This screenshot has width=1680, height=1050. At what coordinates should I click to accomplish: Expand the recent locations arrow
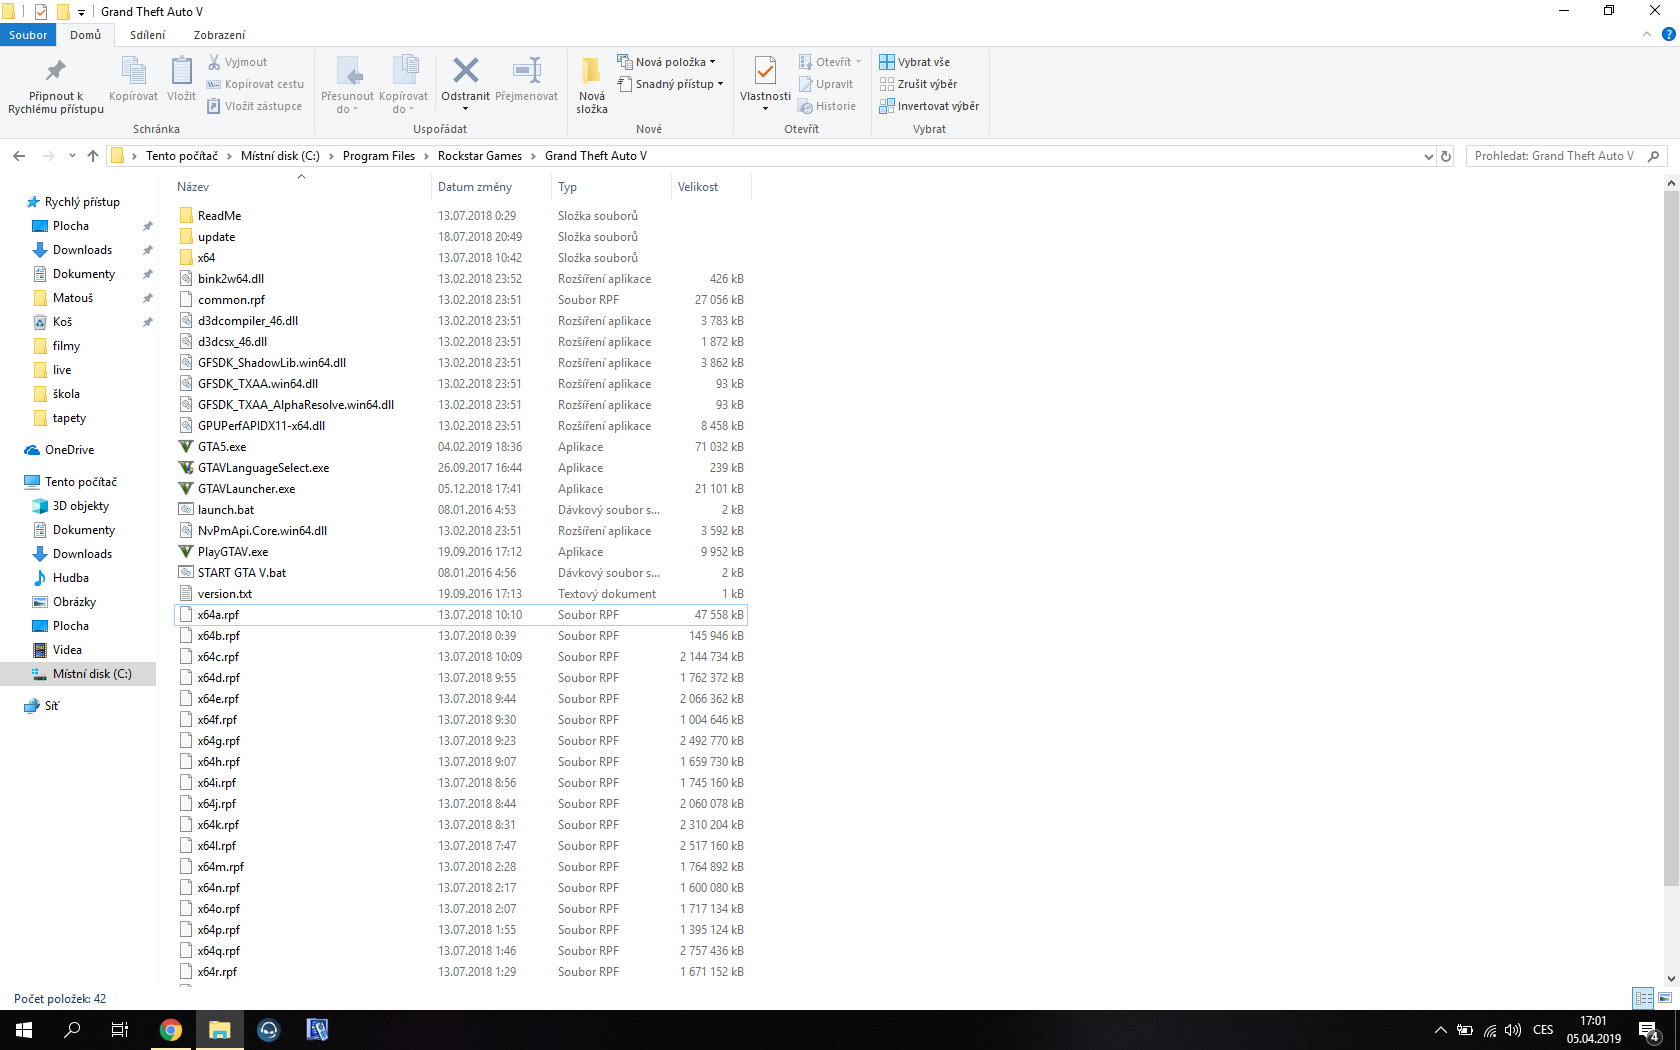point(72,156)
